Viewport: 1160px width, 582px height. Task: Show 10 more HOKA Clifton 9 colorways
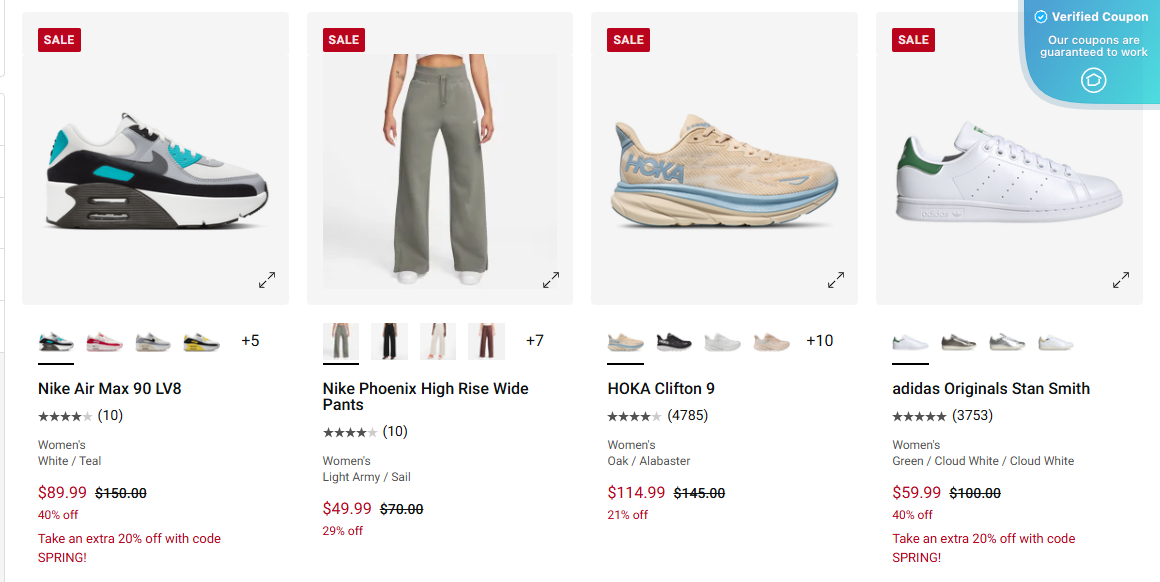click(820, 340)
